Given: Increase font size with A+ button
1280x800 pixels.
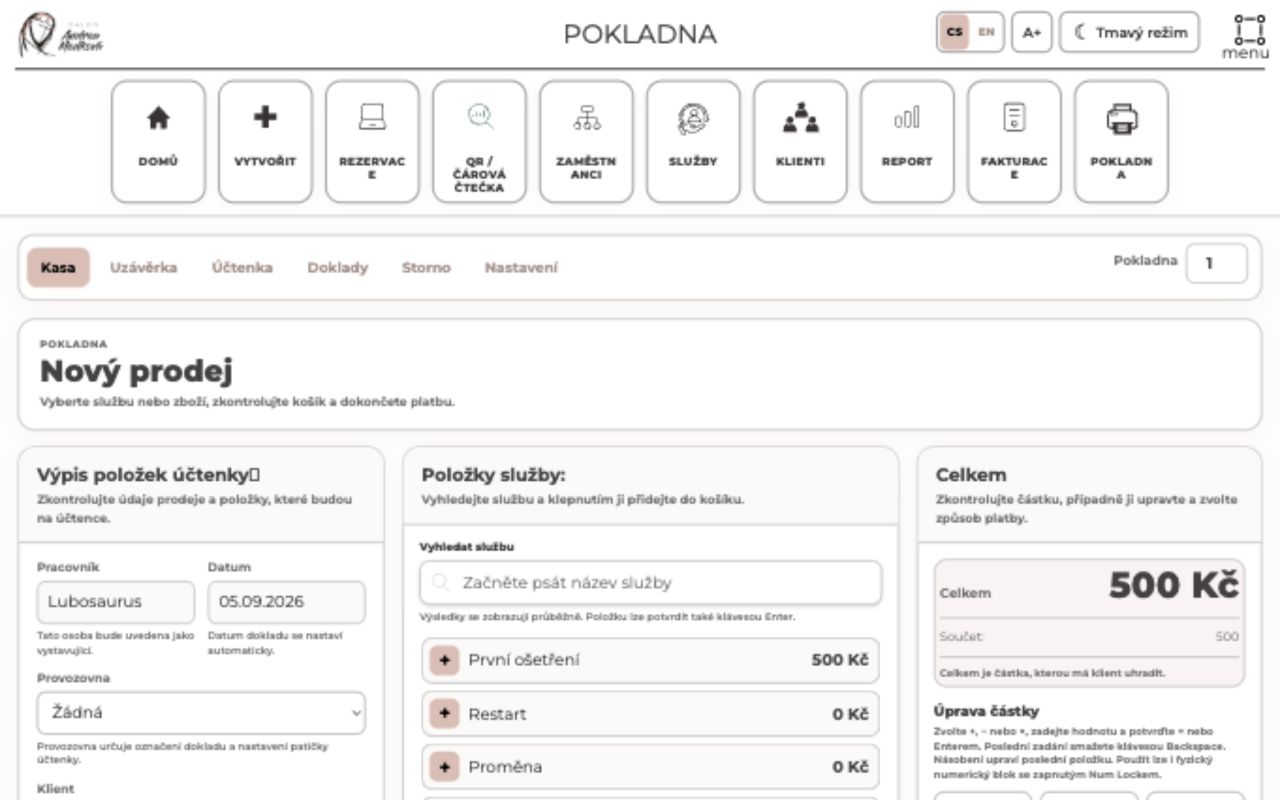Looking at the screenshot, I should tap(1031, 32).
